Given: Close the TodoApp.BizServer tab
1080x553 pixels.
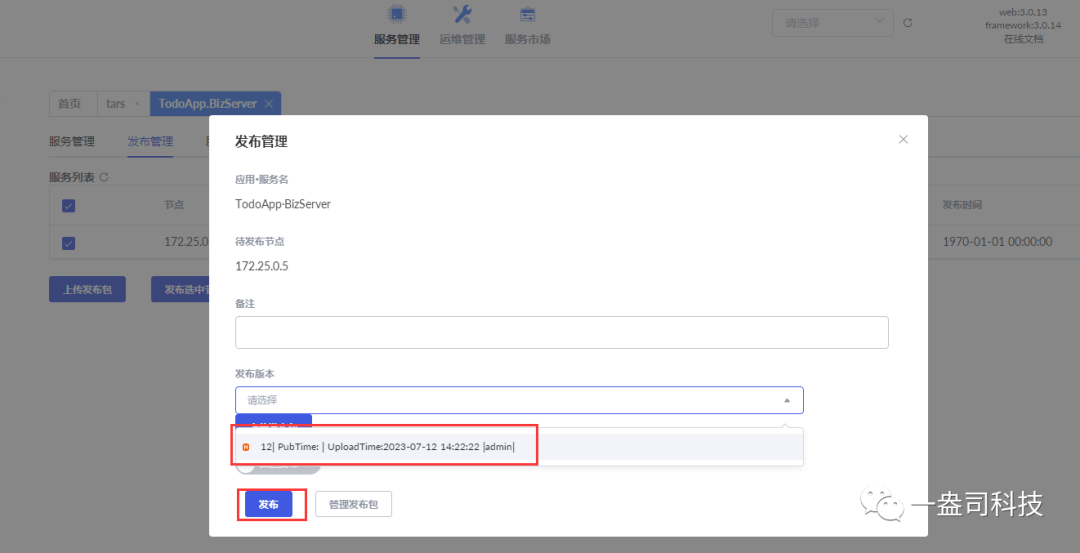Looking at the screenshot, I should [x=269, y=103].
